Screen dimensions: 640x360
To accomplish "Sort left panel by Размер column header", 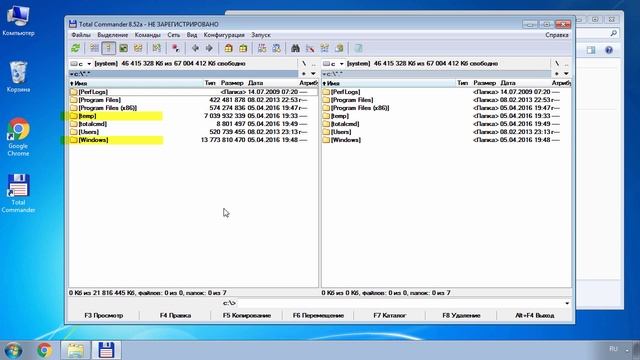I will coord(232,83).
